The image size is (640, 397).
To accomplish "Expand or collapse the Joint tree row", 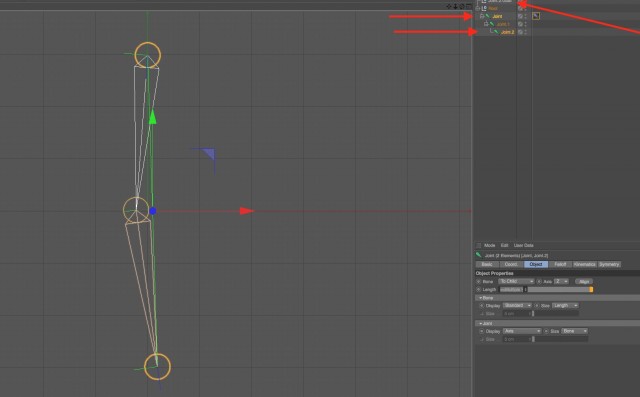I will (482, 16).
